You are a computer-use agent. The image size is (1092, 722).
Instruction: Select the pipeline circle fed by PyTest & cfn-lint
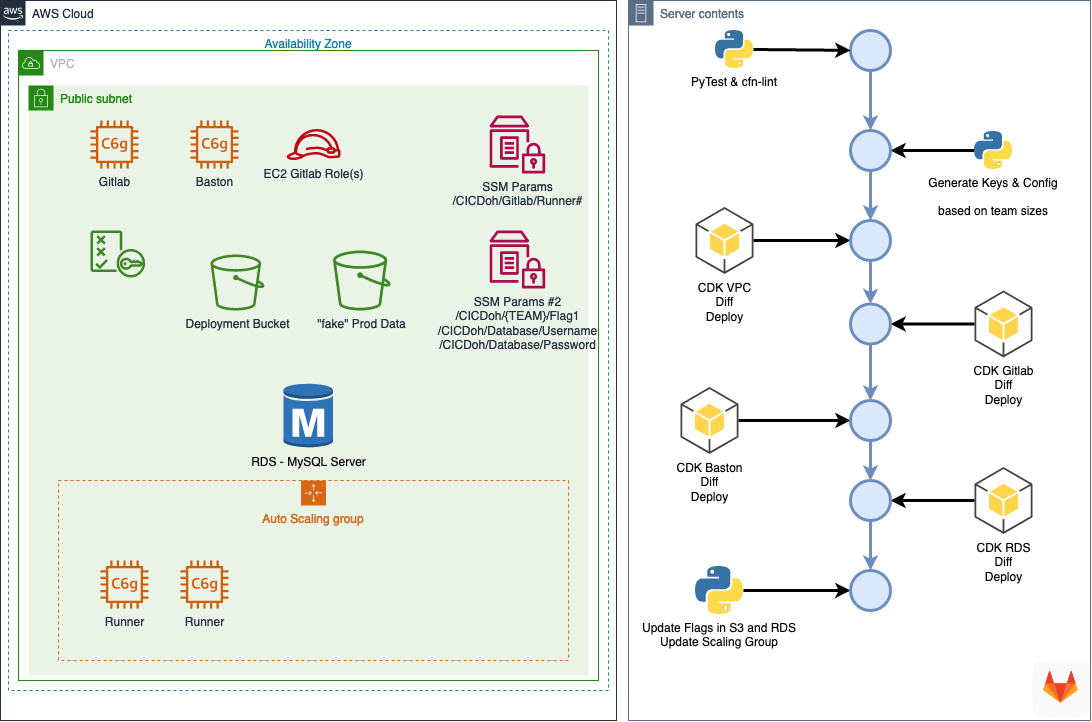tap(871, 50)
